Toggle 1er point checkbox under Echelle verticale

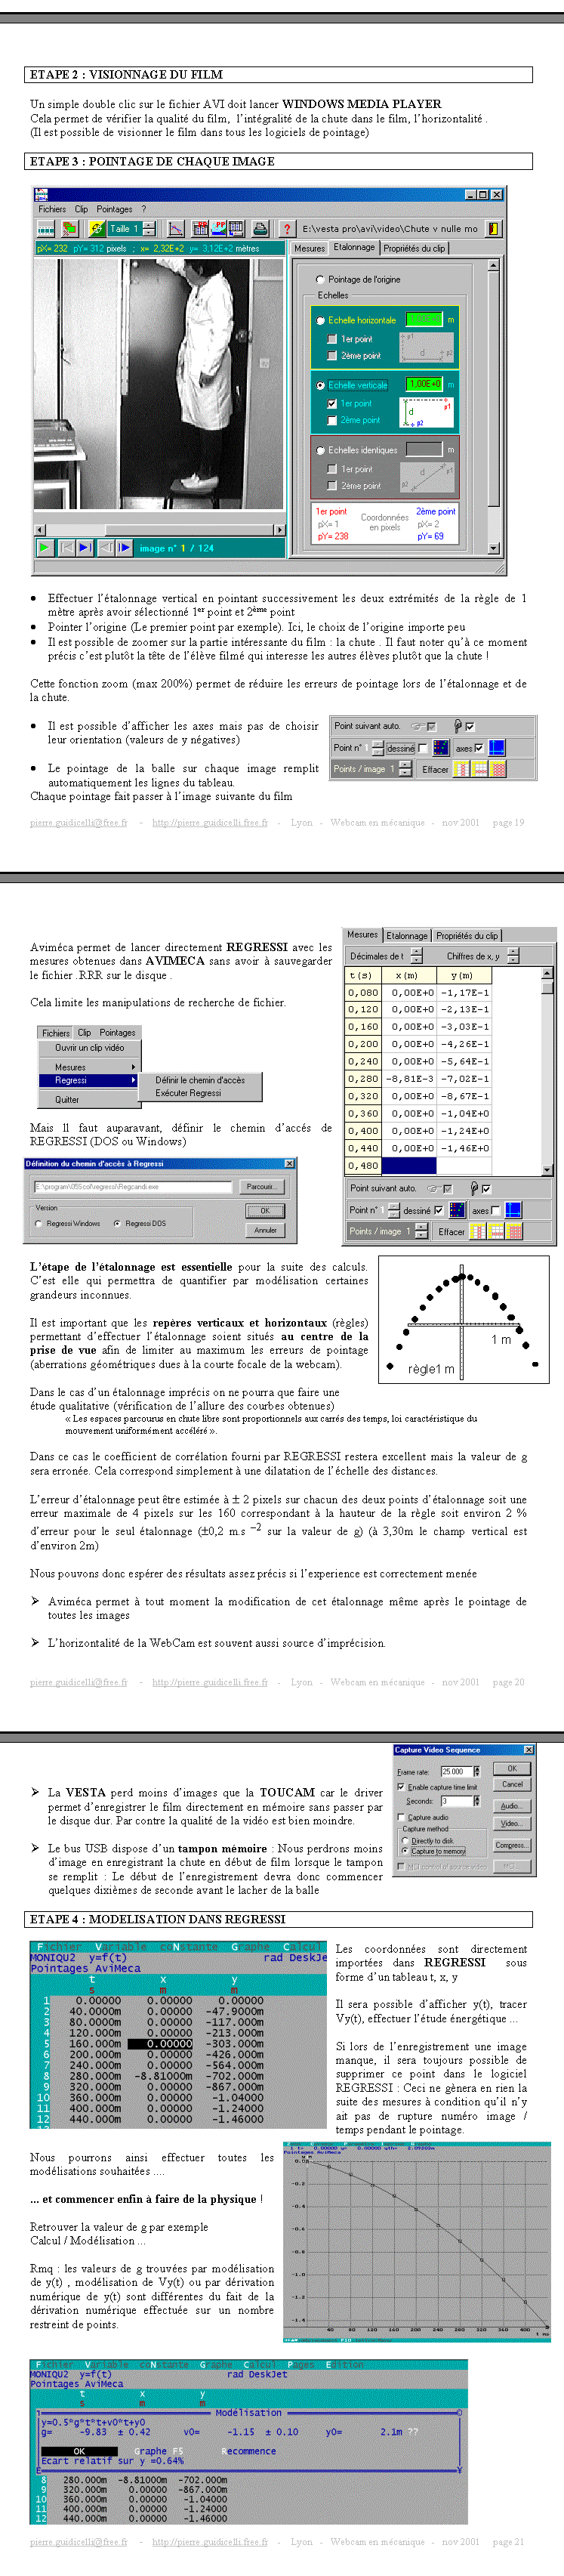(333, 404)
